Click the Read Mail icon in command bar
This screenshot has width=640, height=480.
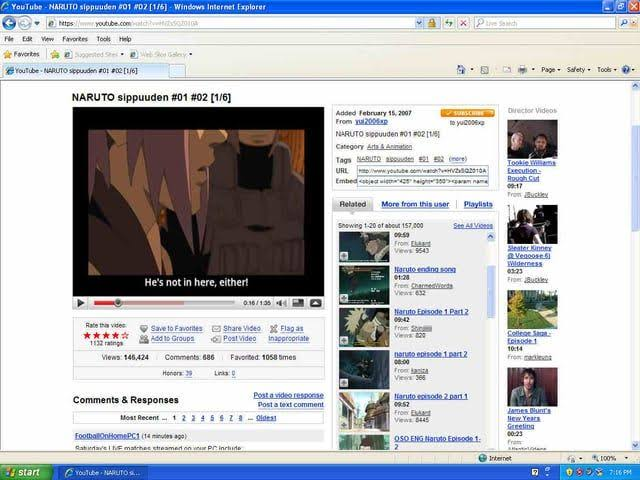tap(507, 70)
